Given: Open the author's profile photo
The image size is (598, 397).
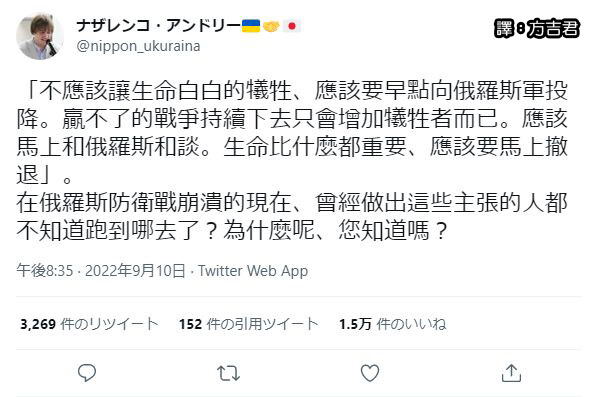Looking at the screenshot, I should tap(40, 36).
